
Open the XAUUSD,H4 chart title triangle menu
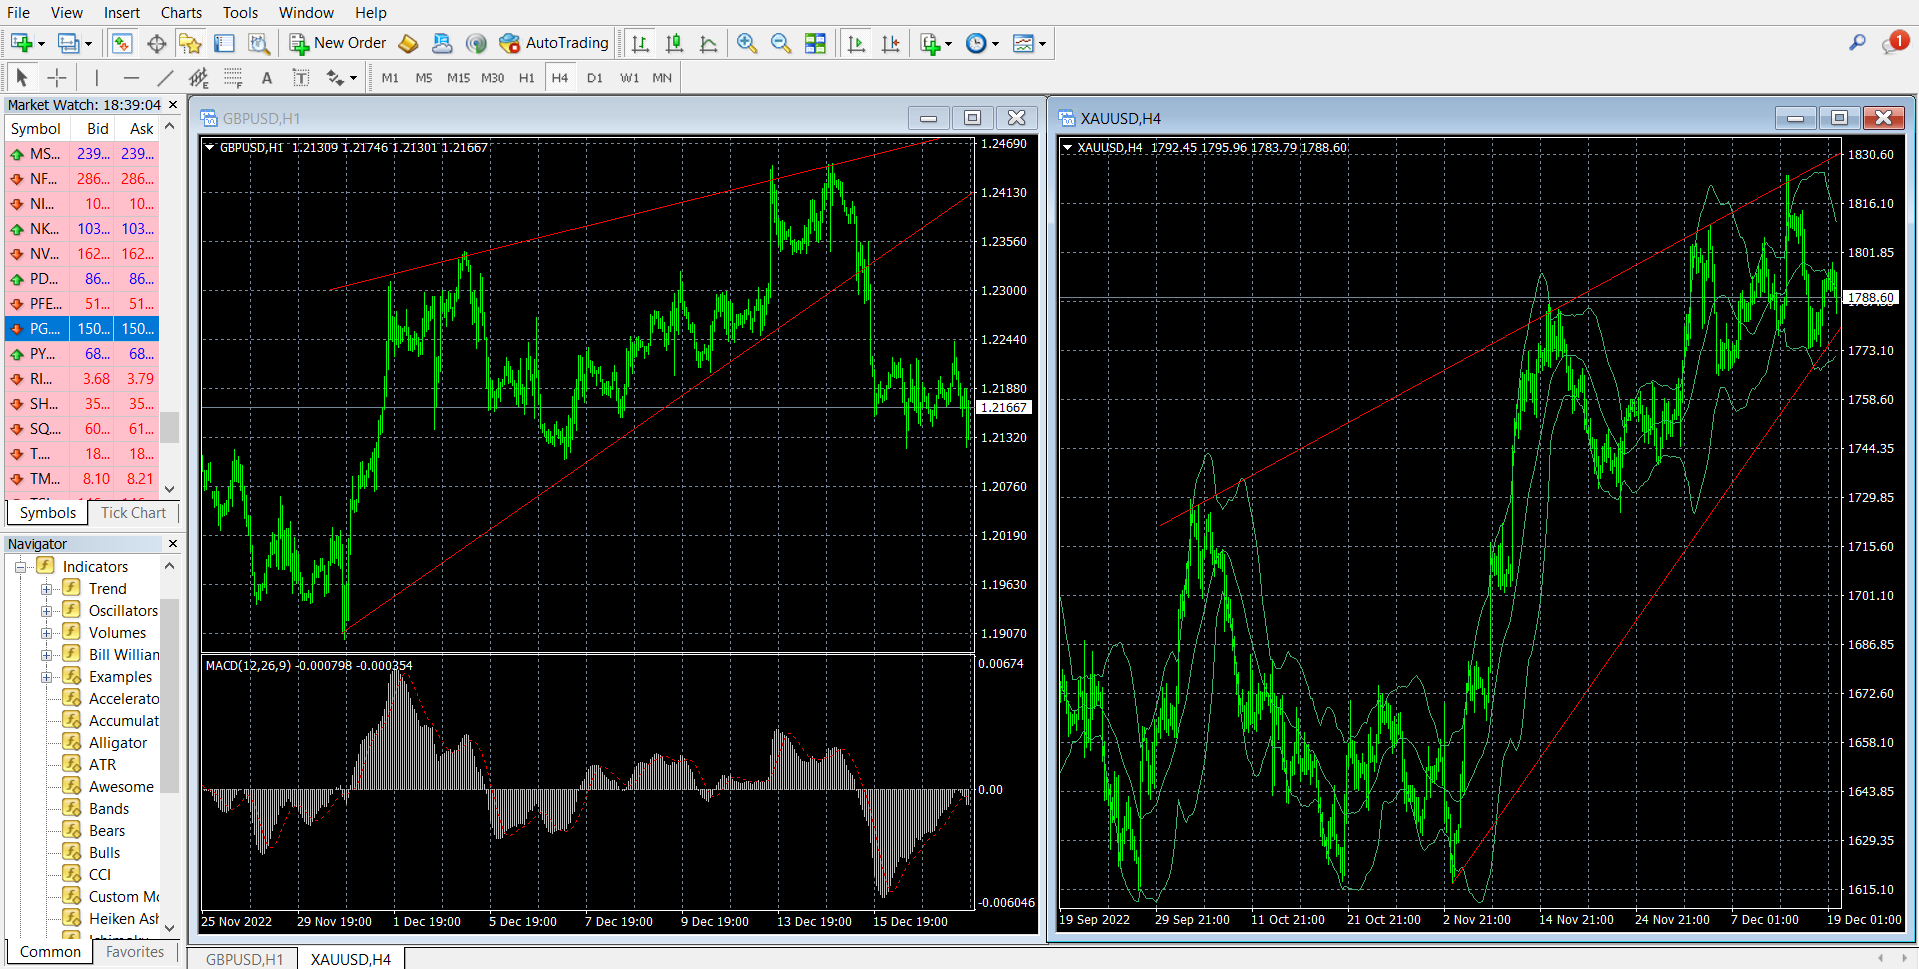point(1067,148)
